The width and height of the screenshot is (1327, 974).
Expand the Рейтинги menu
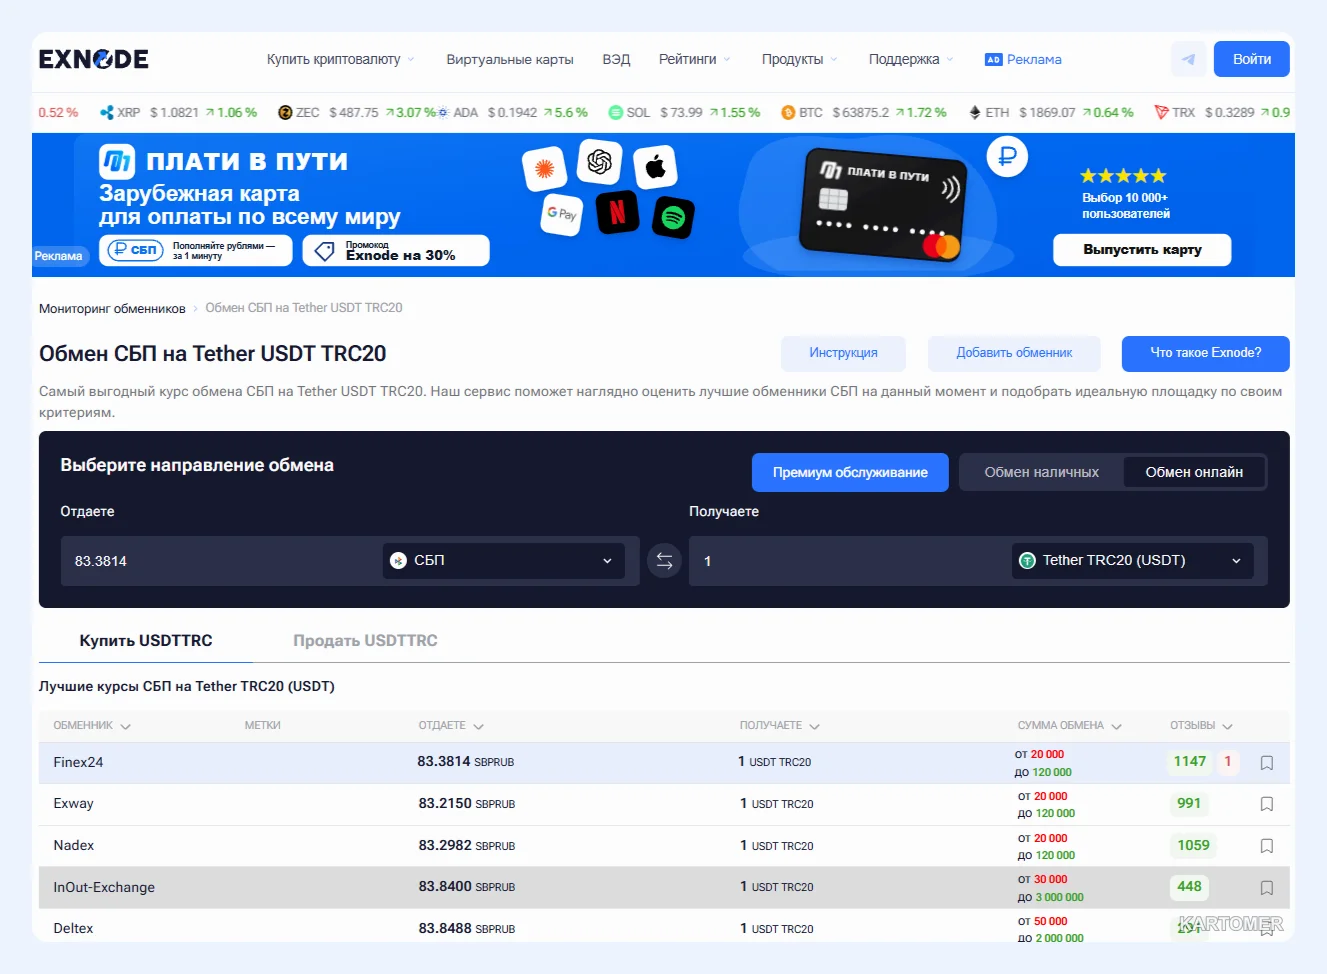pyautogui.click(x=695, y=59)
